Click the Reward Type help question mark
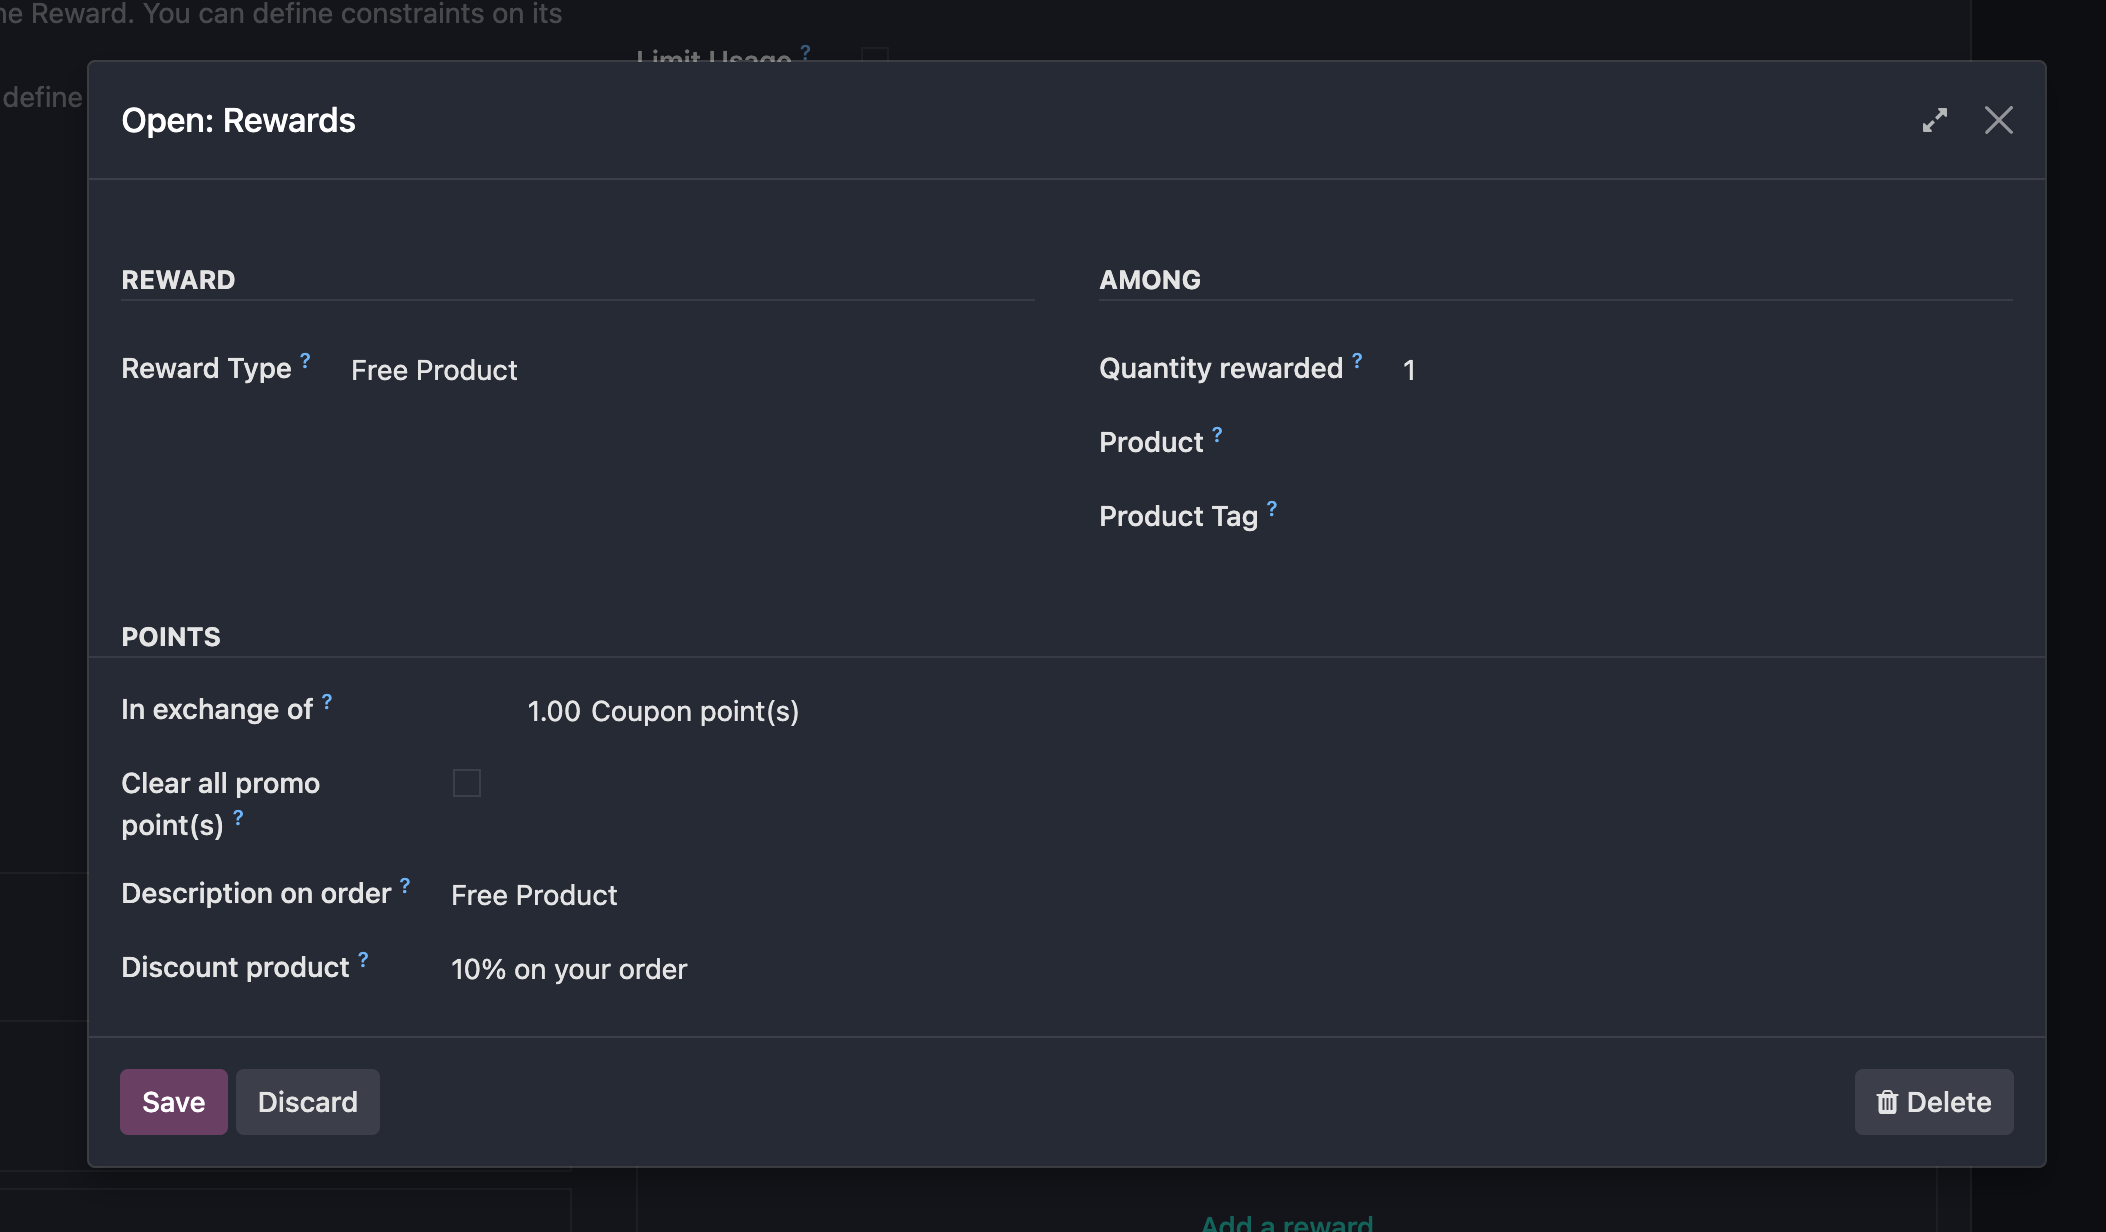Screen dimensions: 2106x1232 coord(305,360)
